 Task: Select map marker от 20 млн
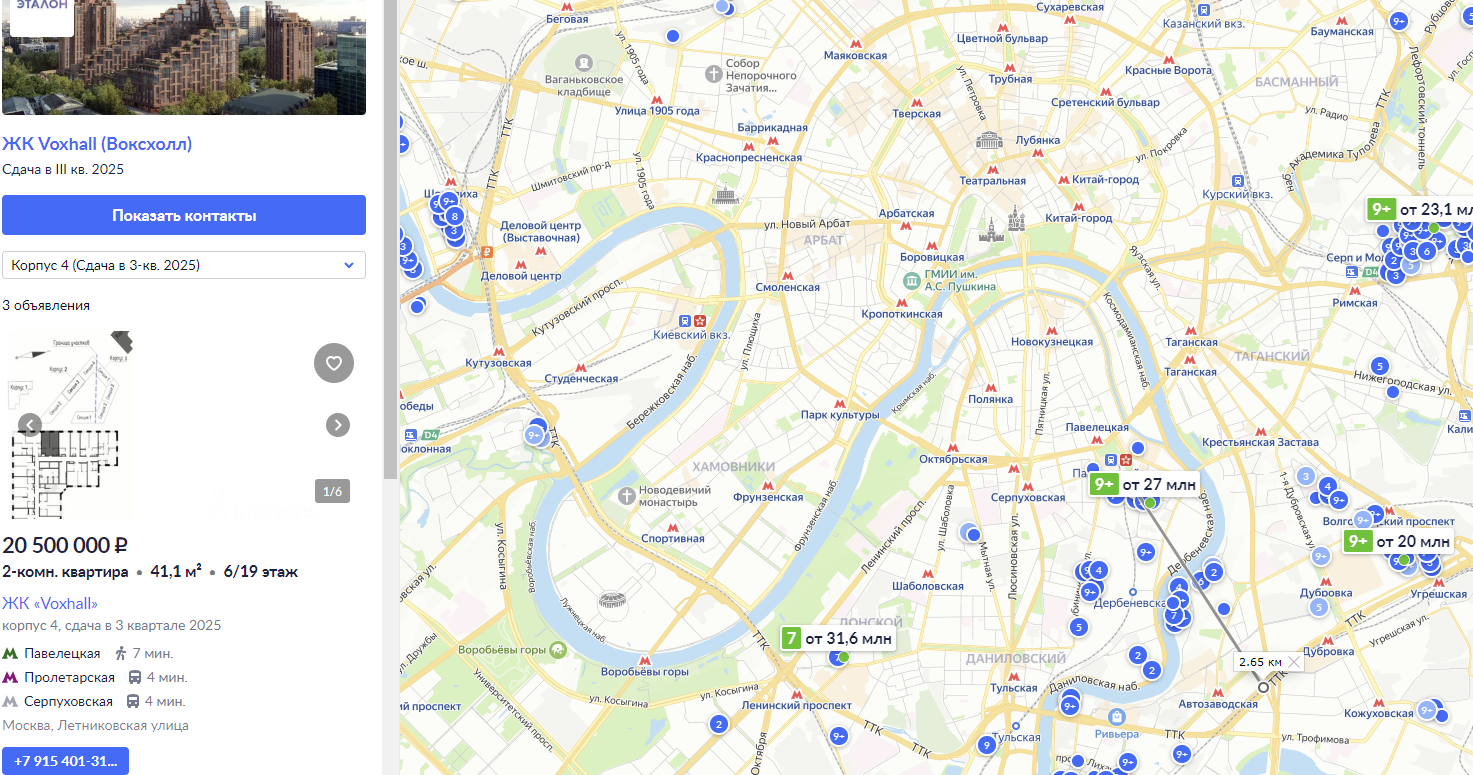1398,541
